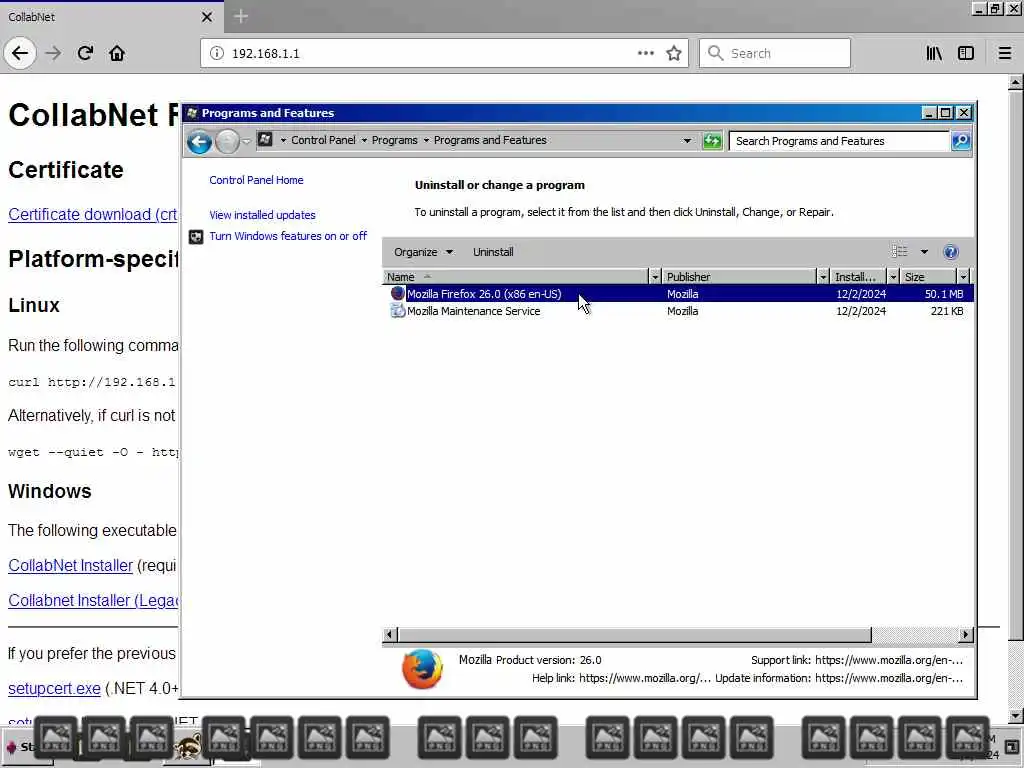Click the 221 KB size cell
The width and height of the screenshot is (1024, 768).
coord(946,312)
